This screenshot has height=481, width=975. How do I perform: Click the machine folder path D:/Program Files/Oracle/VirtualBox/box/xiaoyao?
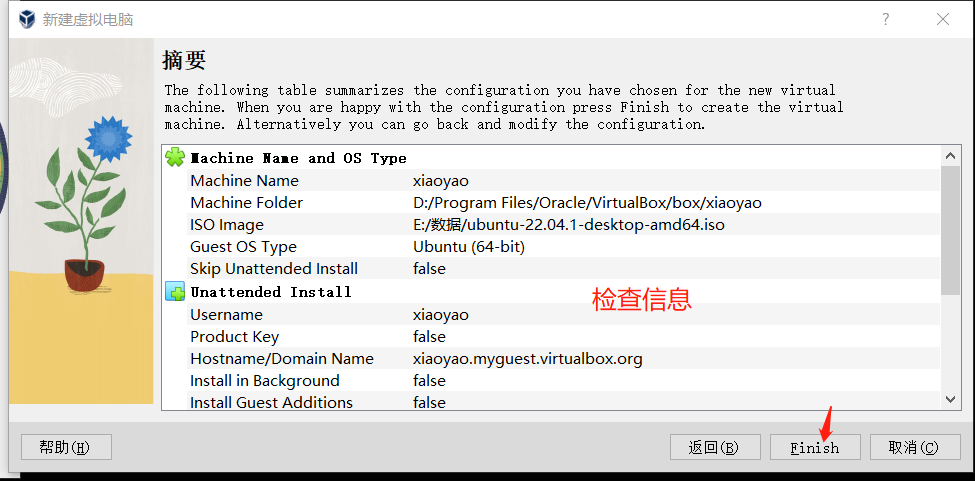(588, 203)
